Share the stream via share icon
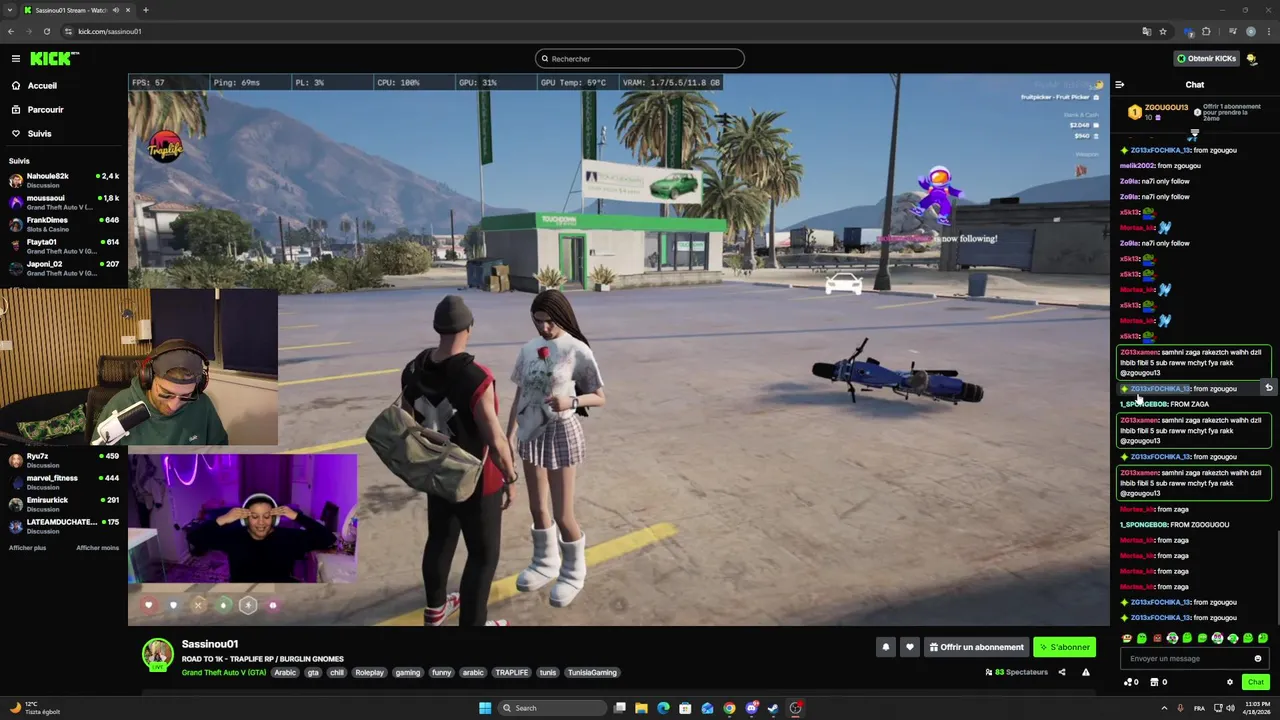 point(1062,672)
